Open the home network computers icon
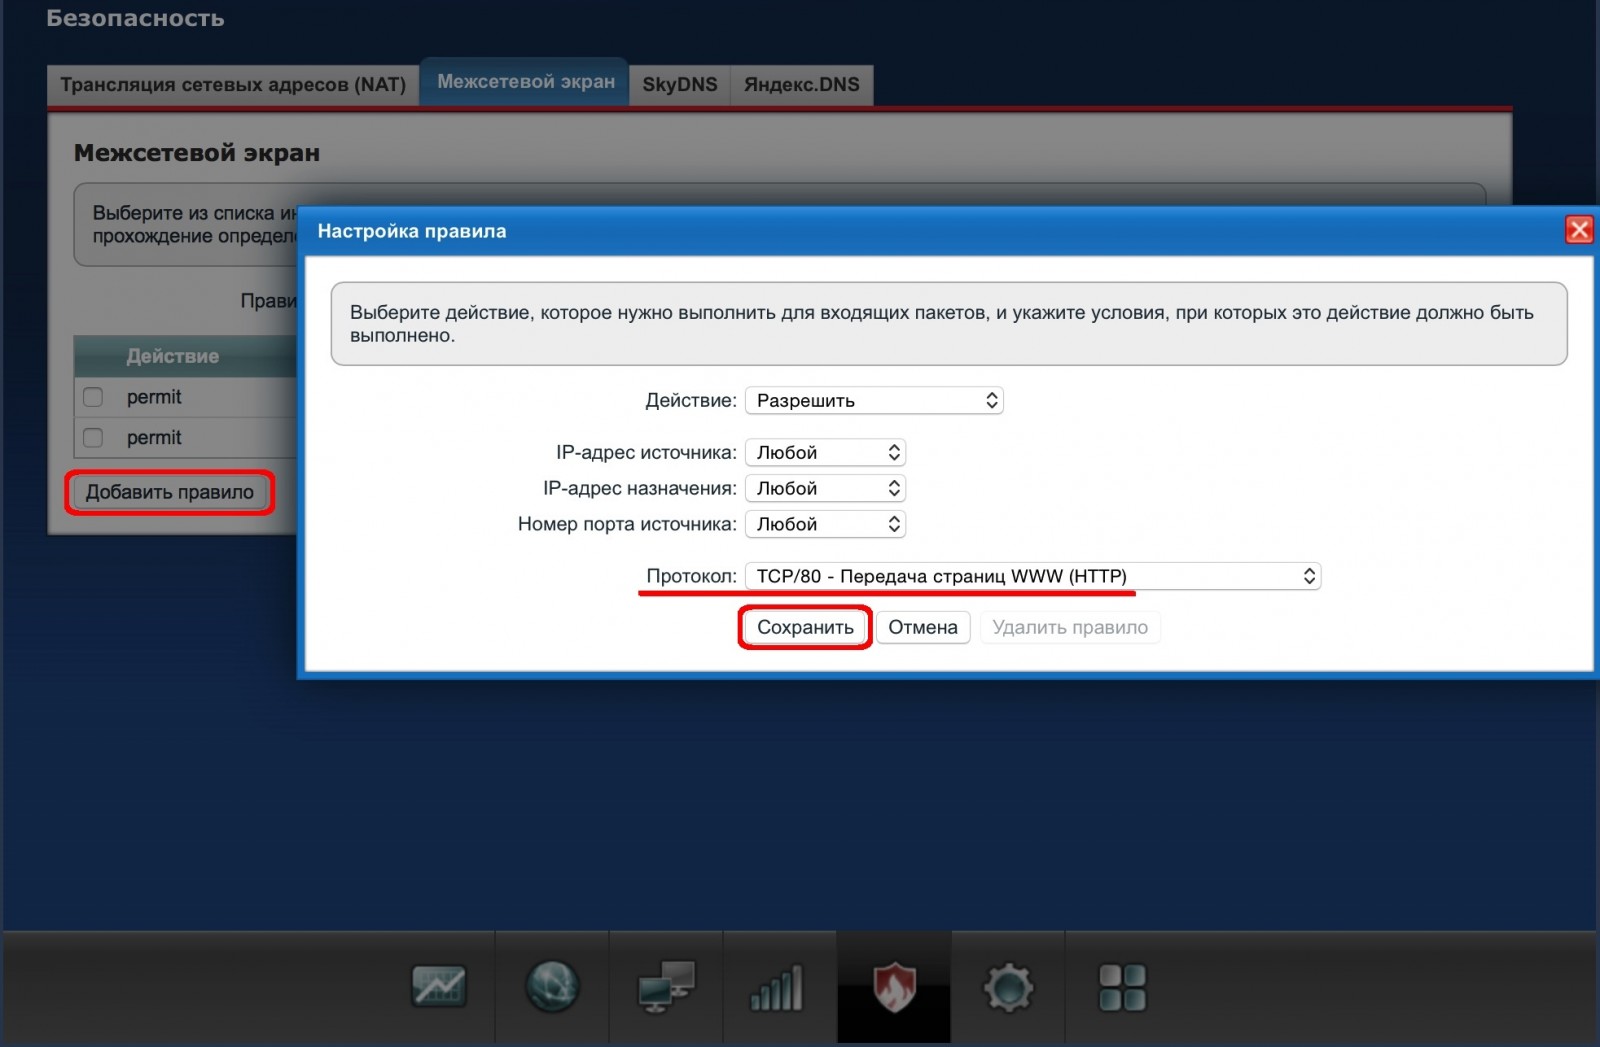This screenshot has width=1600, height=1047. click(667, 987)
